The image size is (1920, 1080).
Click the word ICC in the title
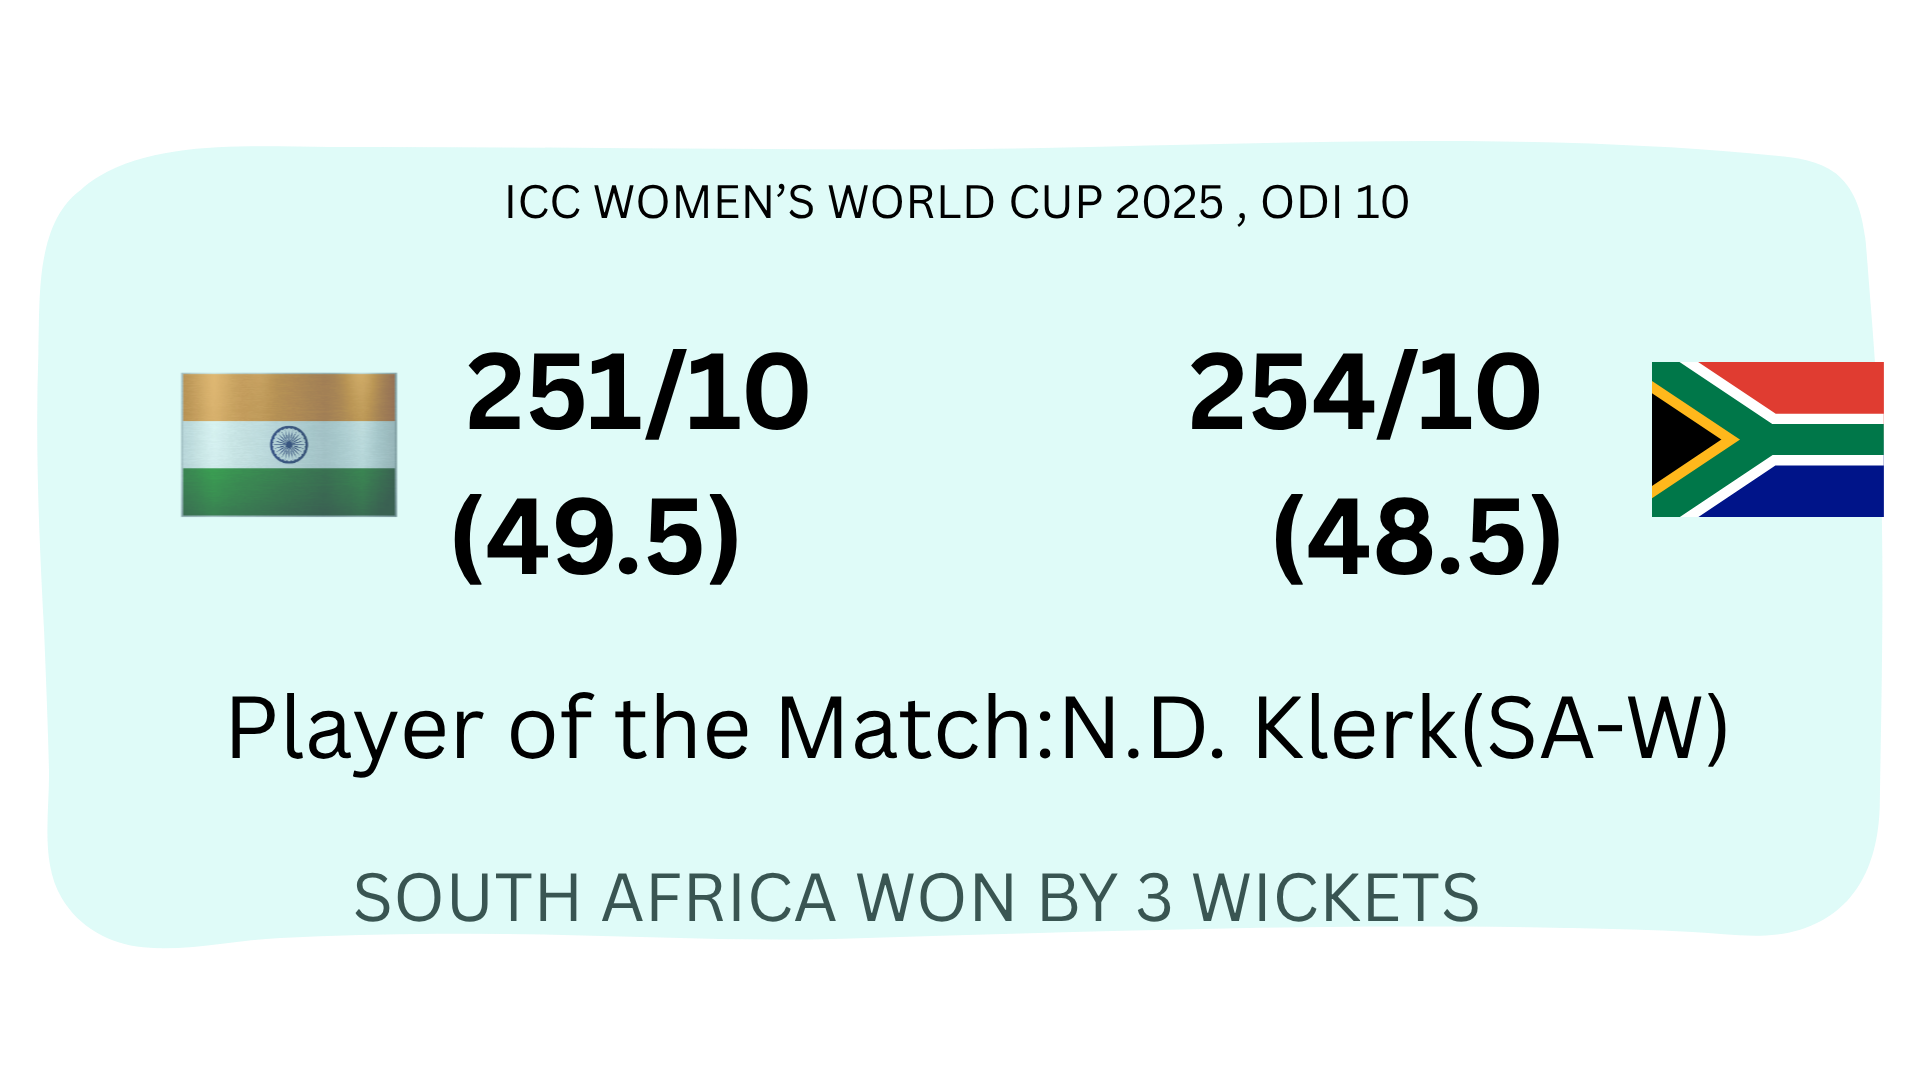[x=542, y=203]
